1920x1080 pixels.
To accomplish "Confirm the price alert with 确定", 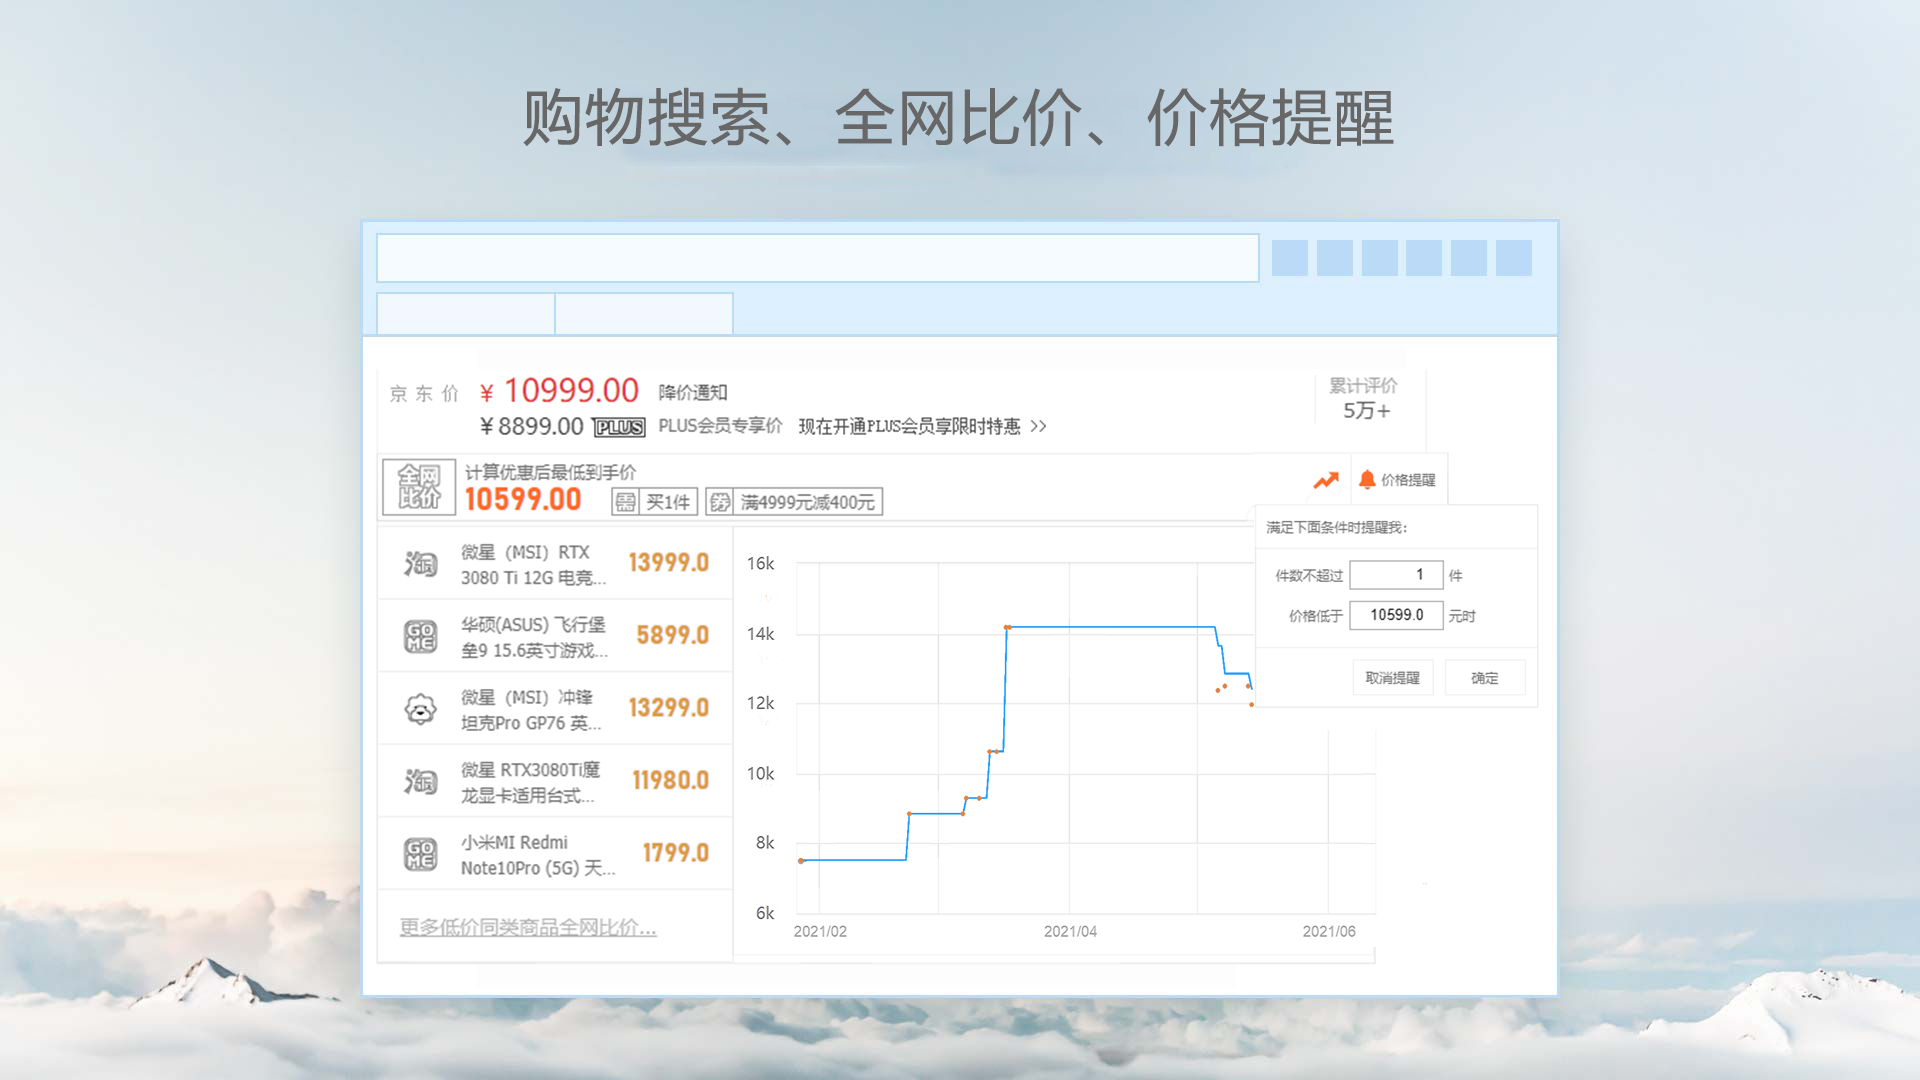I will [x=1484, y=677].
